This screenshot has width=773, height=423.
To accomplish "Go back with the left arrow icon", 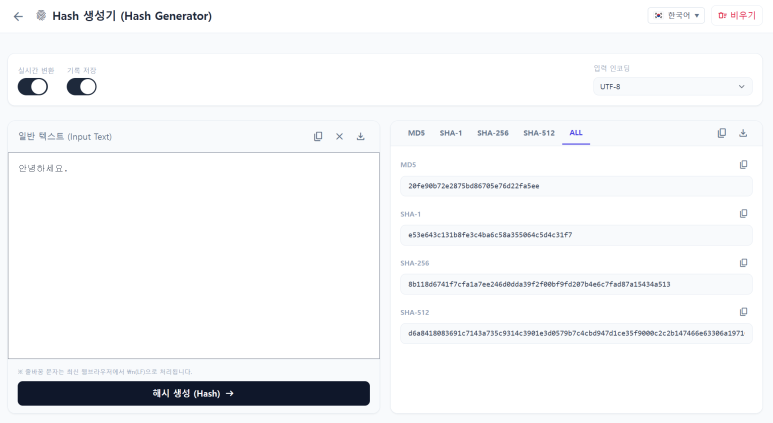I will 18,16.
